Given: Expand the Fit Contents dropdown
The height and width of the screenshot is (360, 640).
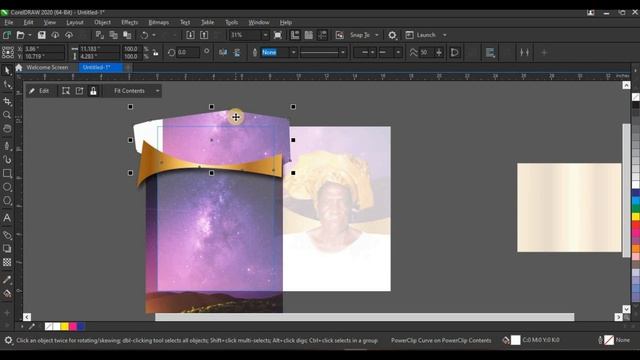Looking at the screenshot, I should (x=157, y=91).
